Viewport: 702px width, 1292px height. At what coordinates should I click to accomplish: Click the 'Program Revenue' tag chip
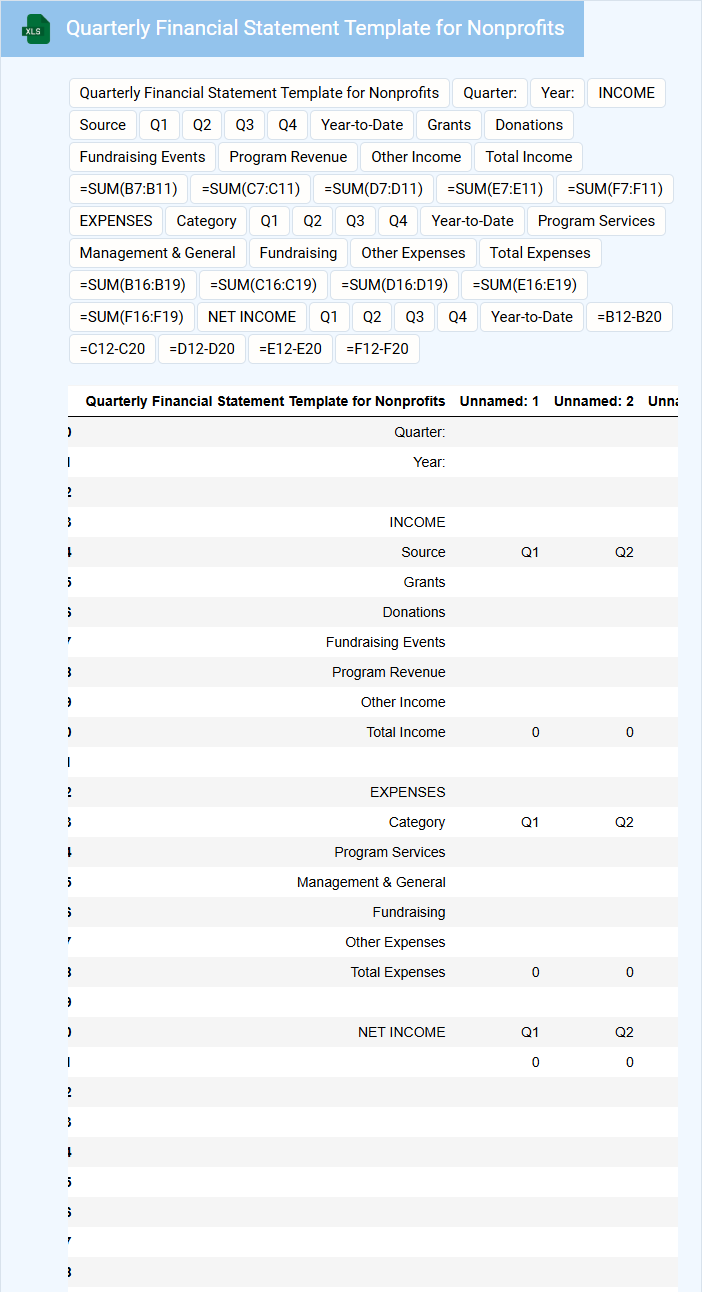tap(288, 157)
